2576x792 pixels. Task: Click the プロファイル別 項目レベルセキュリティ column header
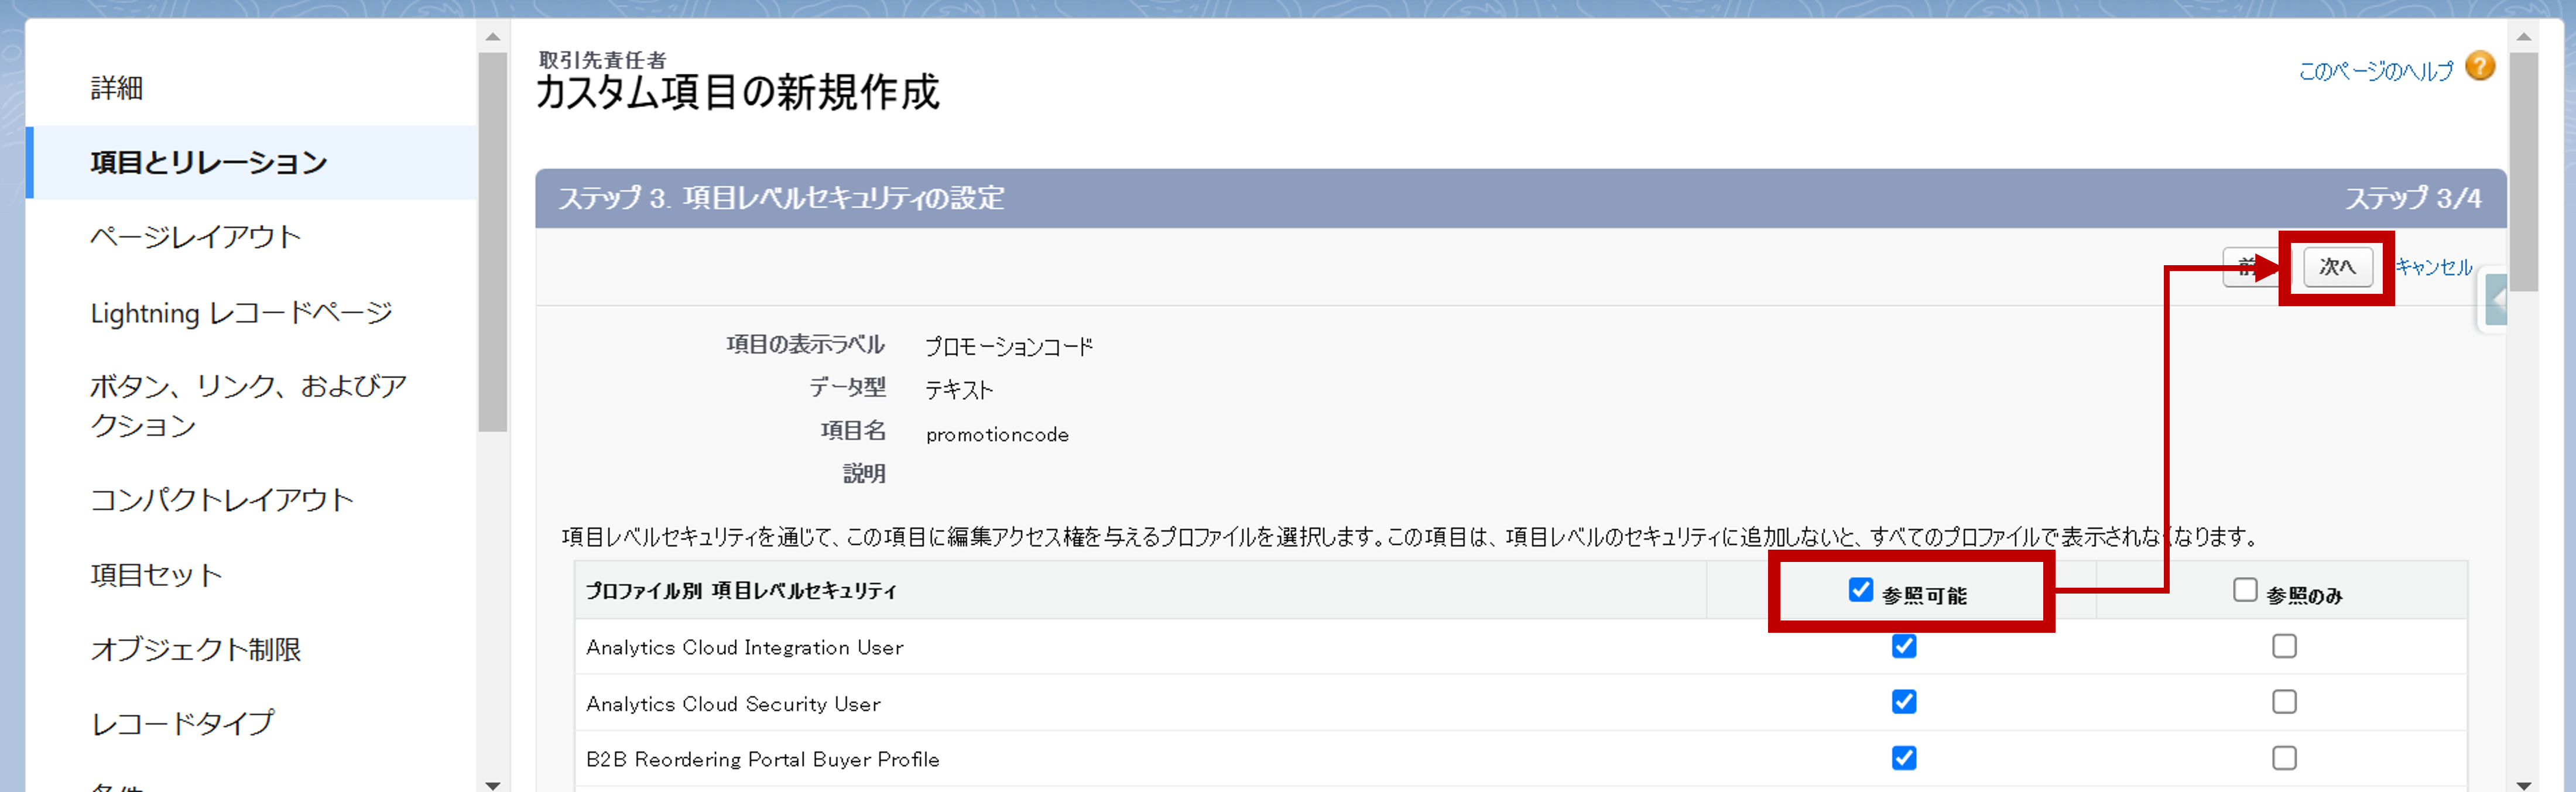click(741, 591)
